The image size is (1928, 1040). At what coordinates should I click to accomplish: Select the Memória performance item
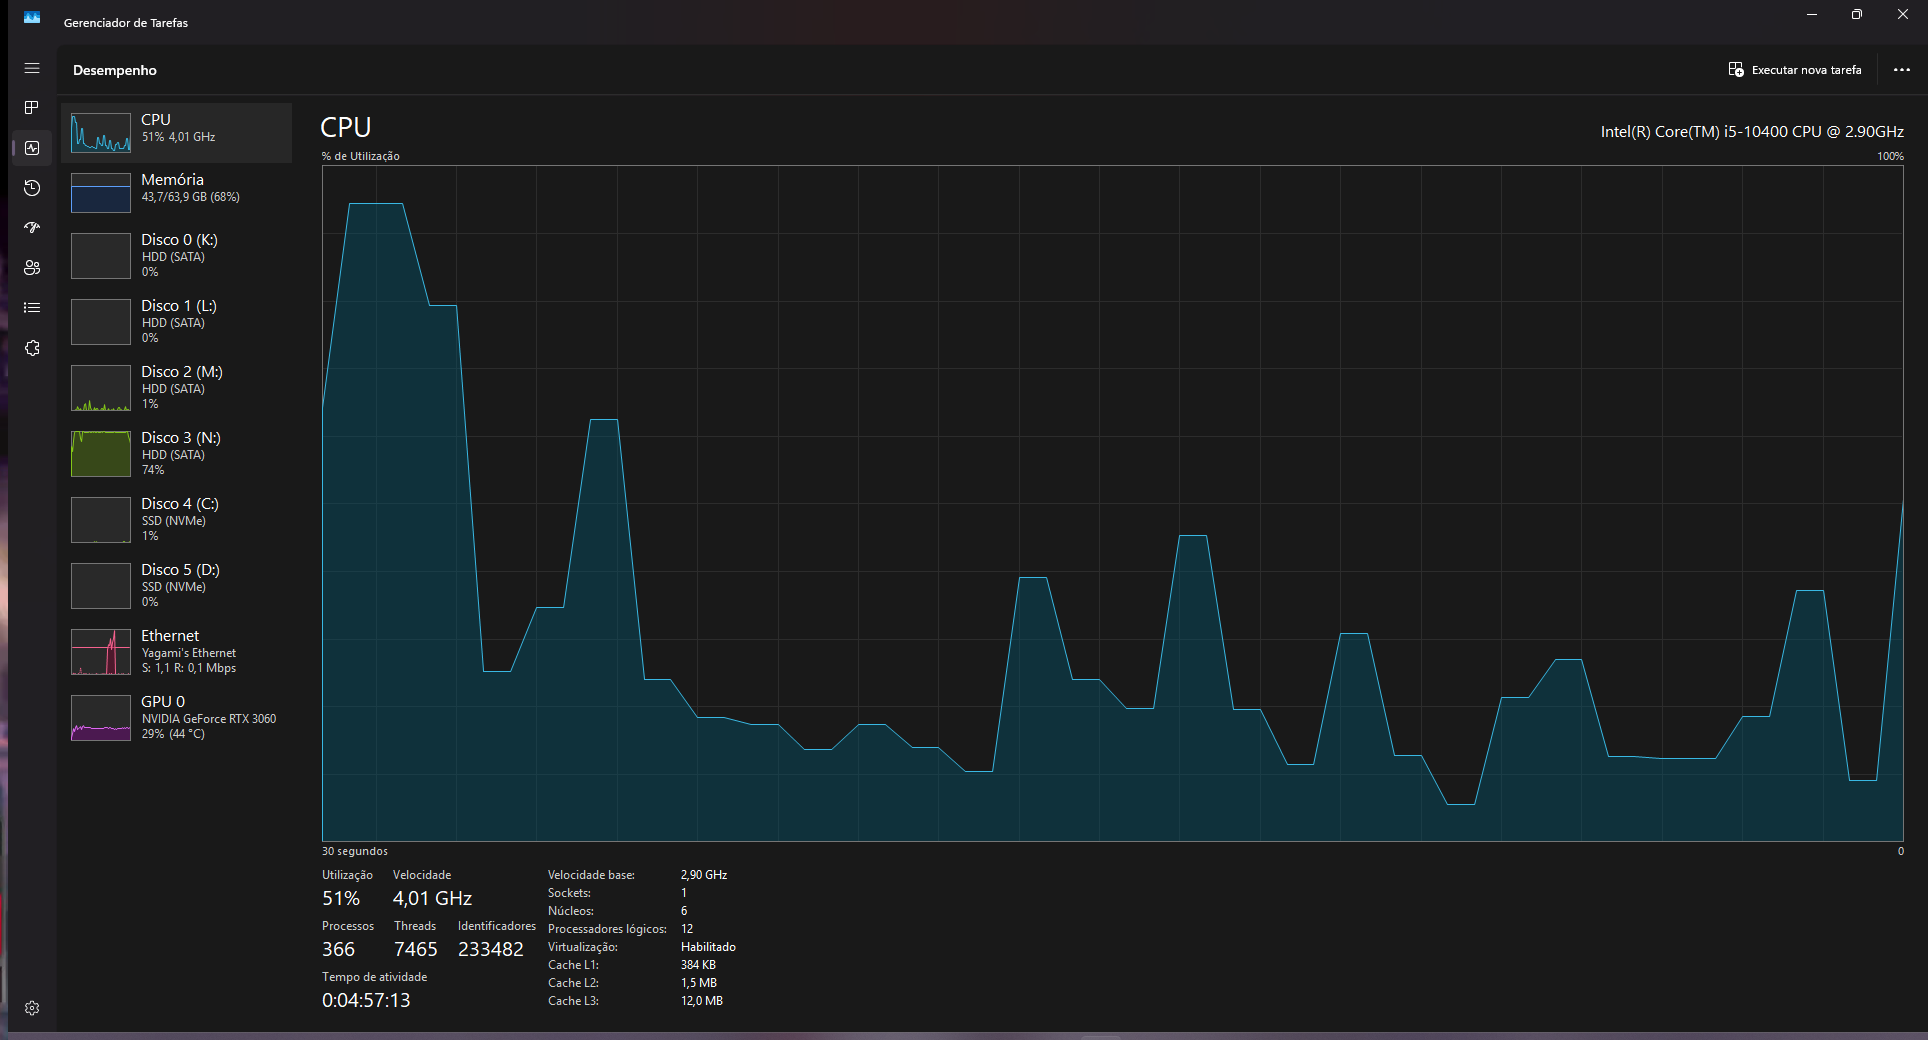pyautogui.click(x=177, y=192)
